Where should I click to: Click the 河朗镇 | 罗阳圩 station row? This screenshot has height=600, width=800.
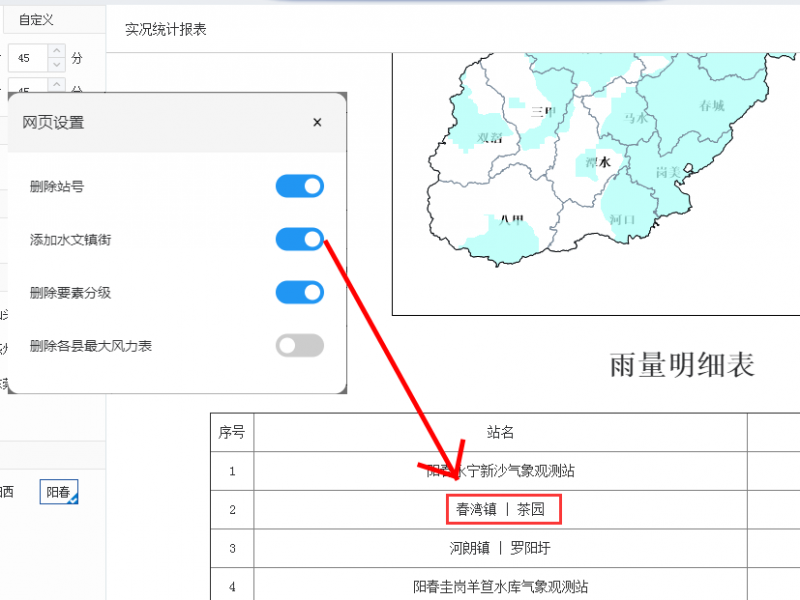(x=501, y=548)
